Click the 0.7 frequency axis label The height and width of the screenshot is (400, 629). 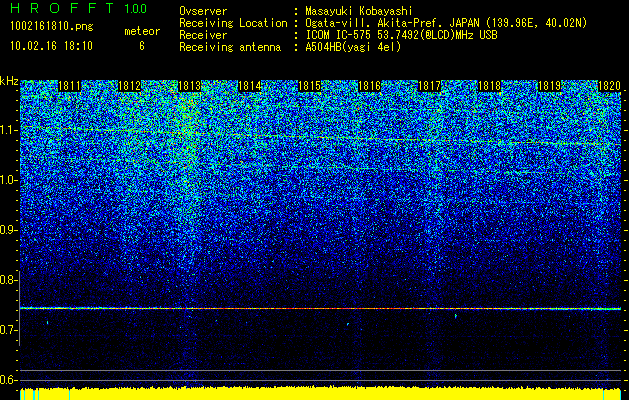point(8,330)
